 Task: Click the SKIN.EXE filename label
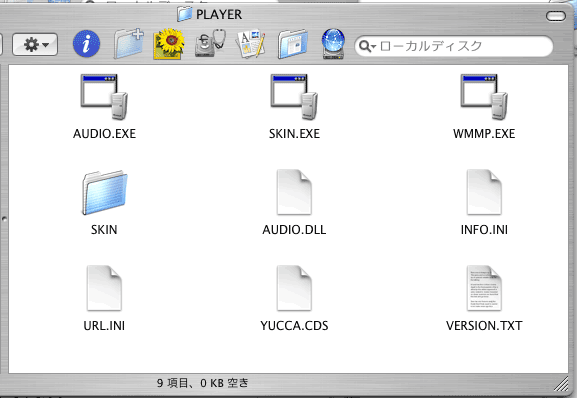tap(294, 134)
